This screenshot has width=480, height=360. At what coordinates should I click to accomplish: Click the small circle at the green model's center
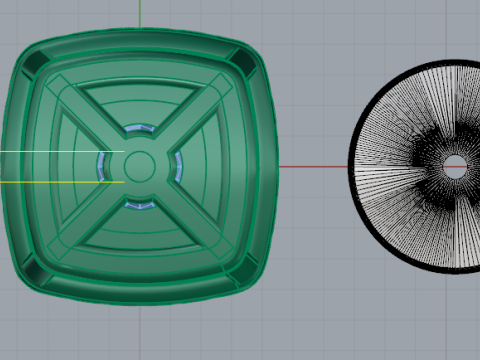click(x=140, y=166)
